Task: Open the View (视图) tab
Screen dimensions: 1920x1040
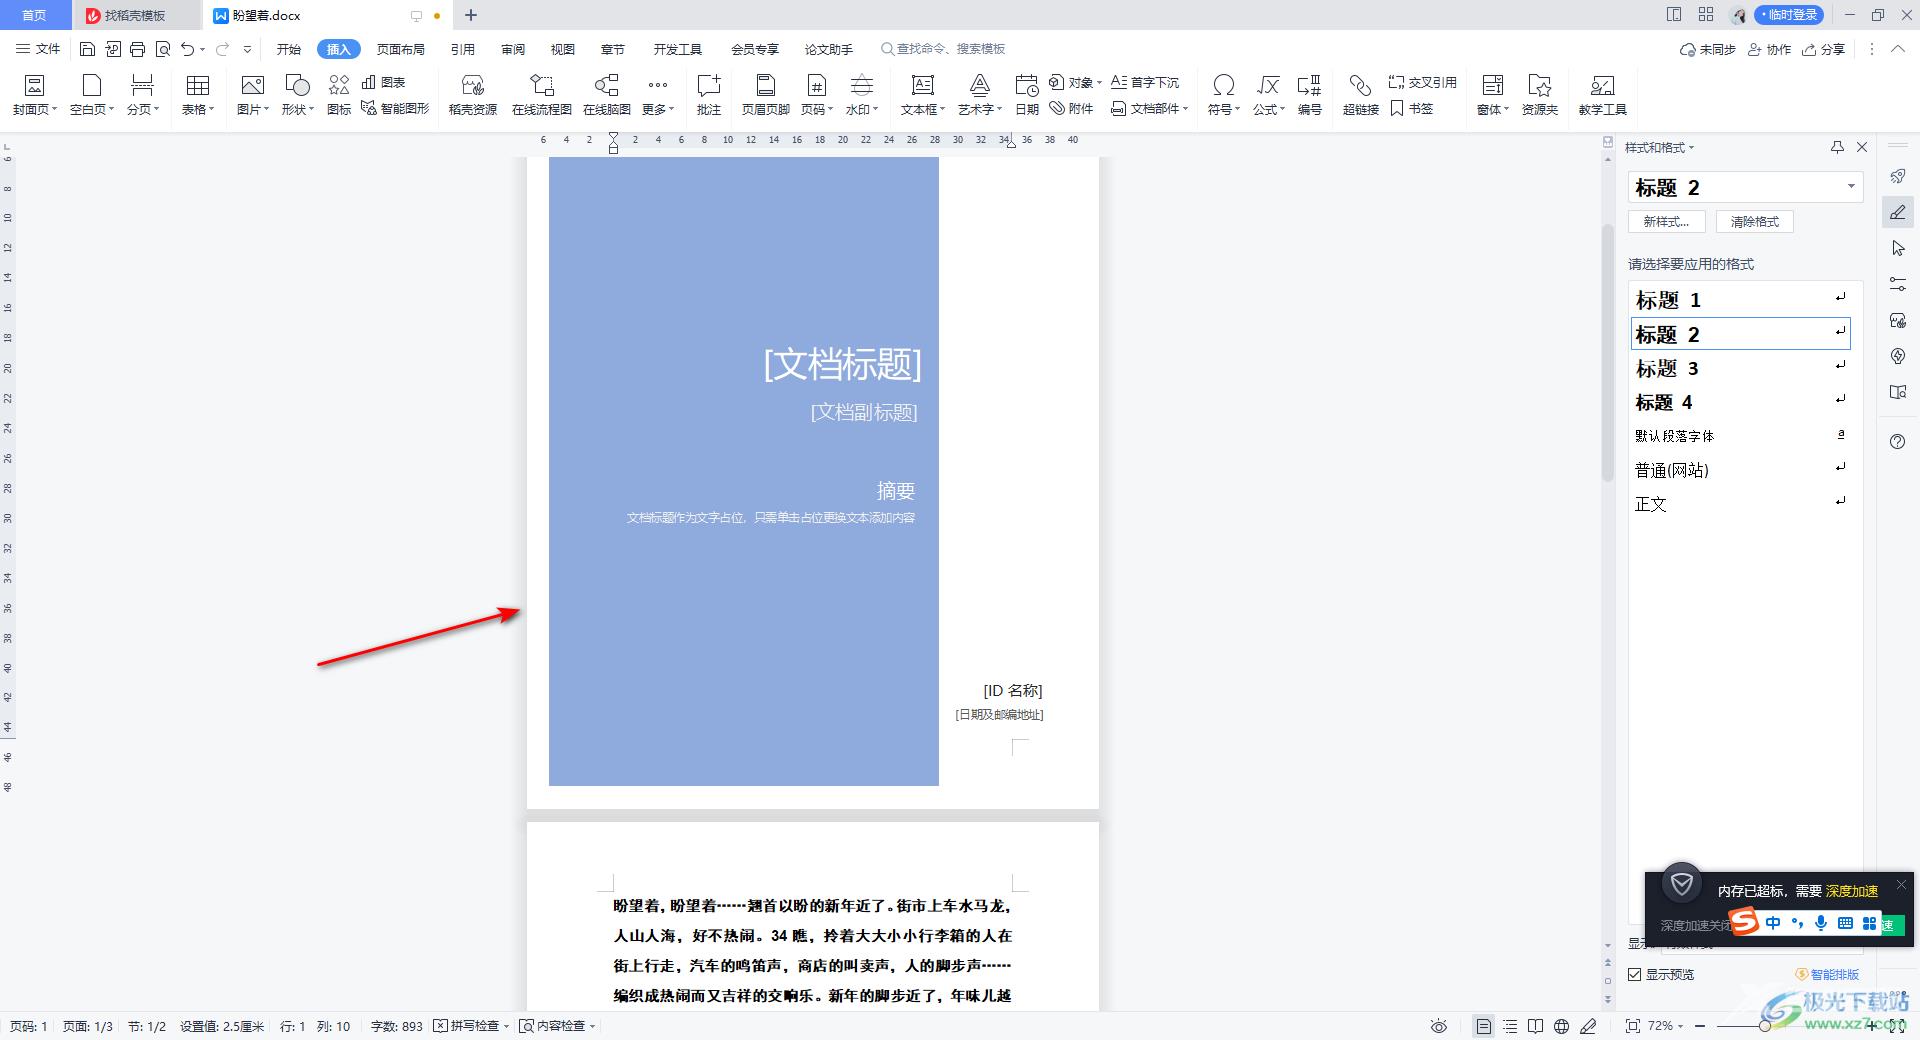Action: pyautogui.click(x=563, y=49)
